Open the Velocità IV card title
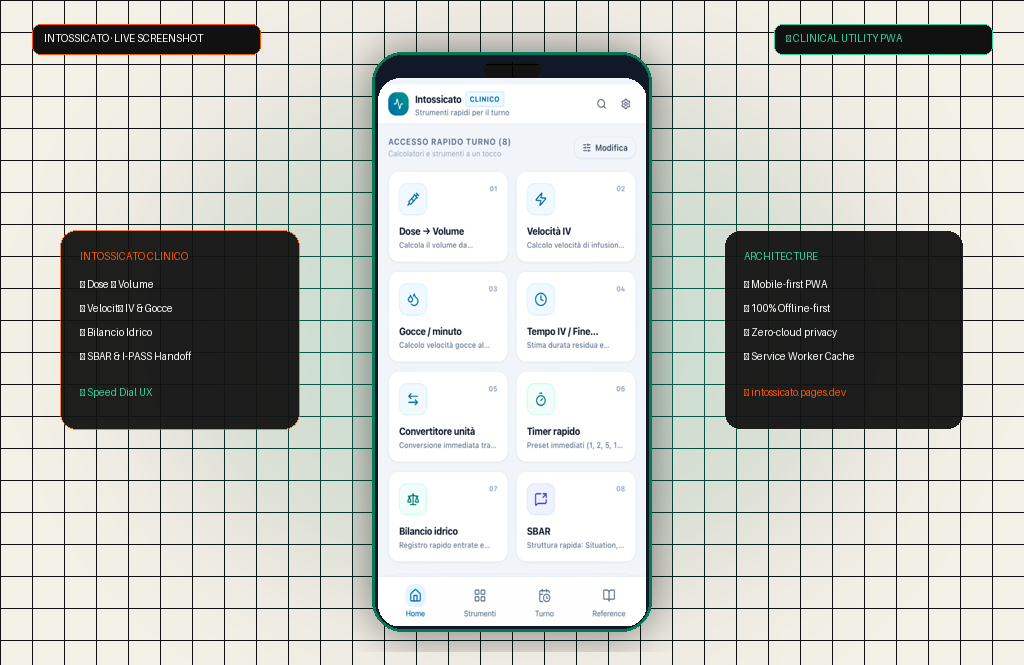The image size is (1024, 665). 549,231
